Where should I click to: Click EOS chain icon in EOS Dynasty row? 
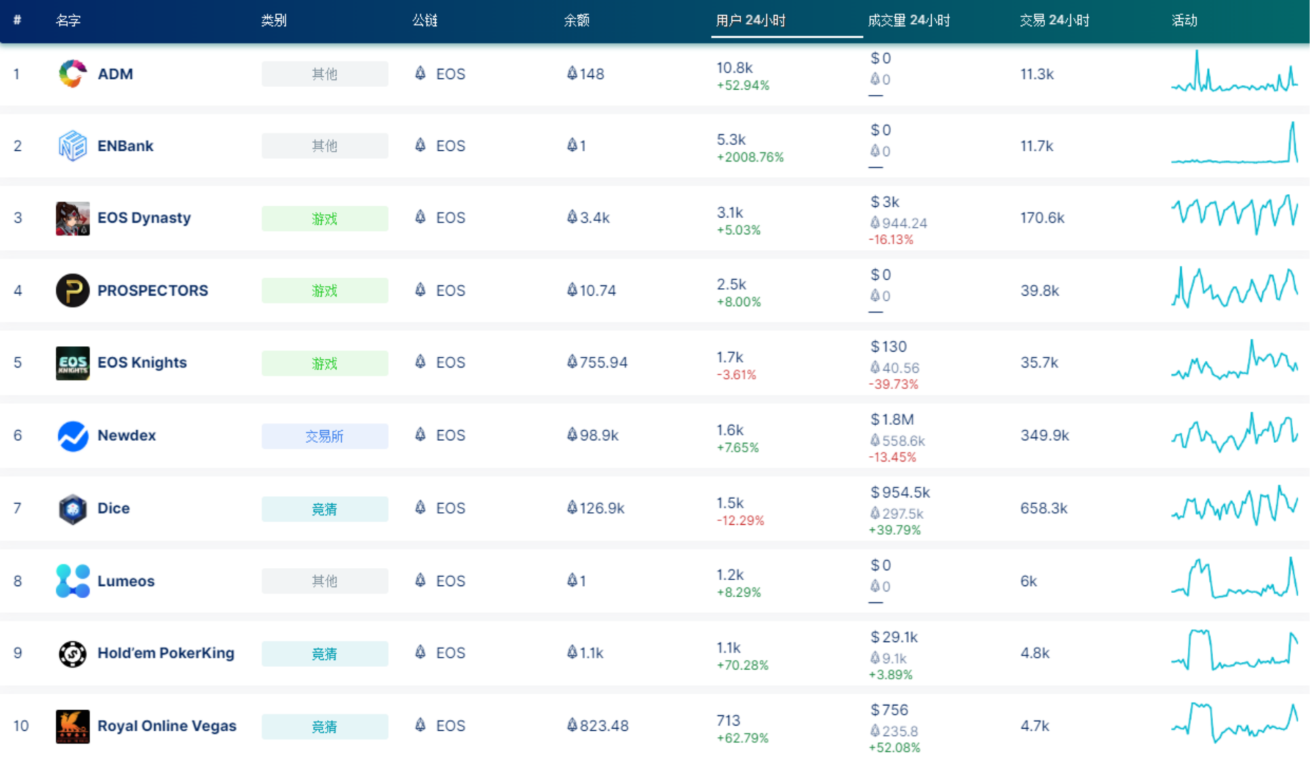pos(420,217)
